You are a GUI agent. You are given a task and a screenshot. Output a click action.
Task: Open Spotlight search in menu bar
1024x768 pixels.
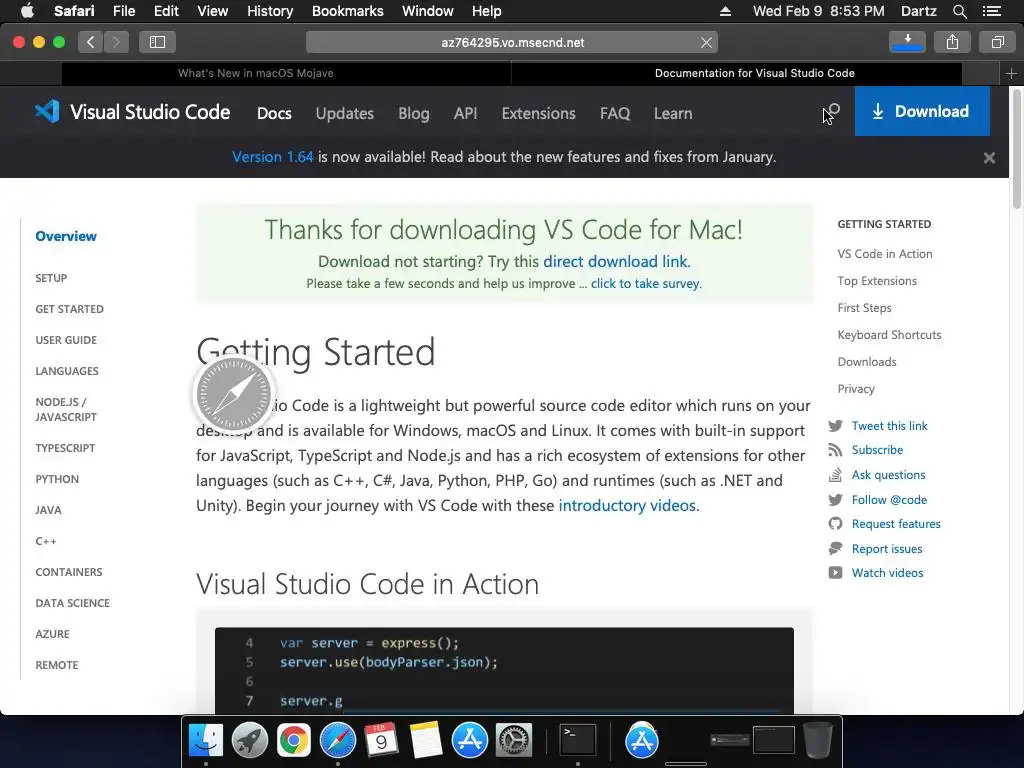[x=959, y=11]
